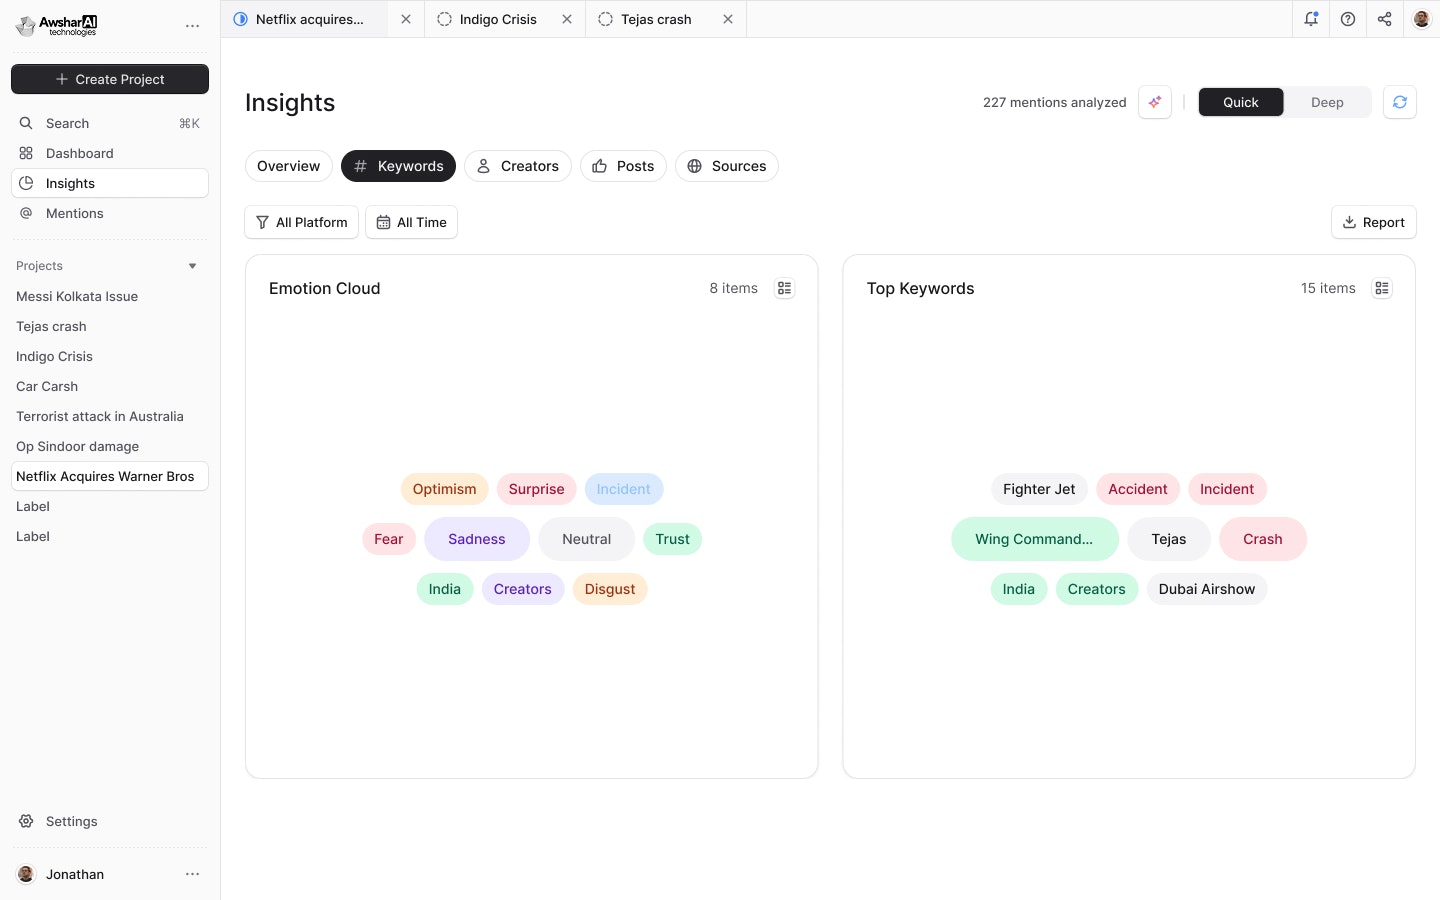Collapse the Projects section arrow
1440x900 pixels.
[x=193, y=266]
